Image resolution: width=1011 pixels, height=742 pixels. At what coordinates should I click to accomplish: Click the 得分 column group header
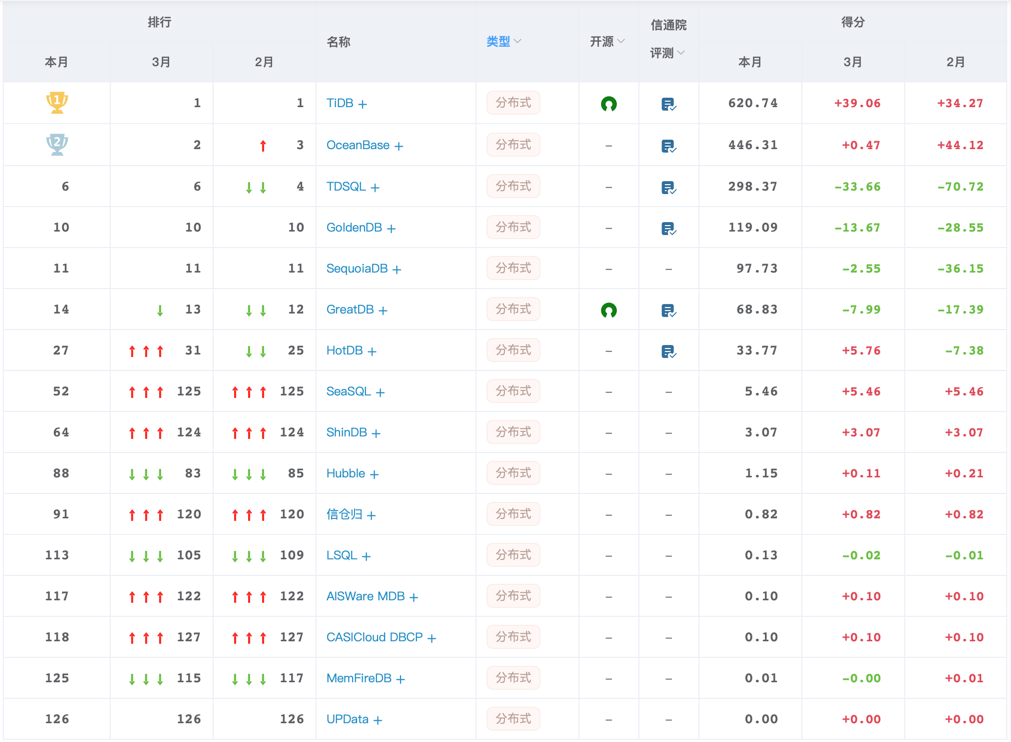(853, 22)
